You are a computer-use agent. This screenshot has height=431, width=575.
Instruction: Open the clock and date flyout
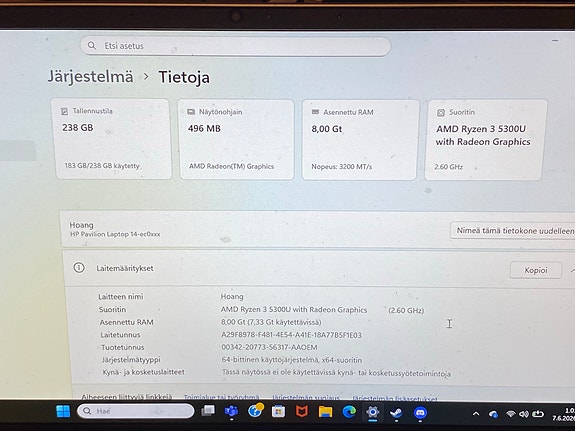point(564,414)
